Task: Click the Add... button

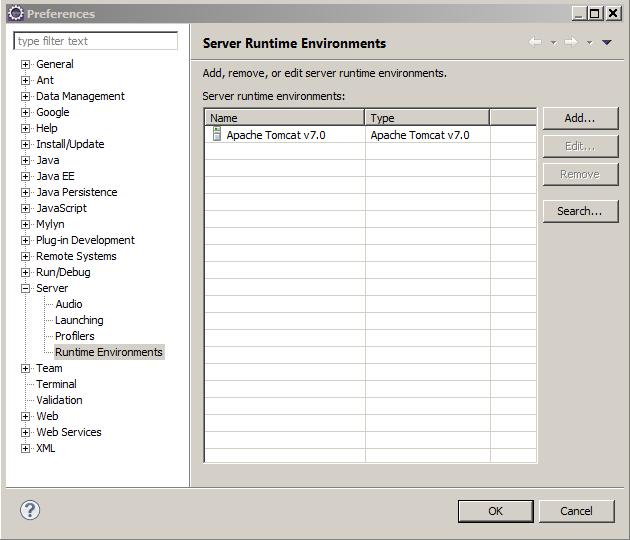Action: tap(580, 118)
